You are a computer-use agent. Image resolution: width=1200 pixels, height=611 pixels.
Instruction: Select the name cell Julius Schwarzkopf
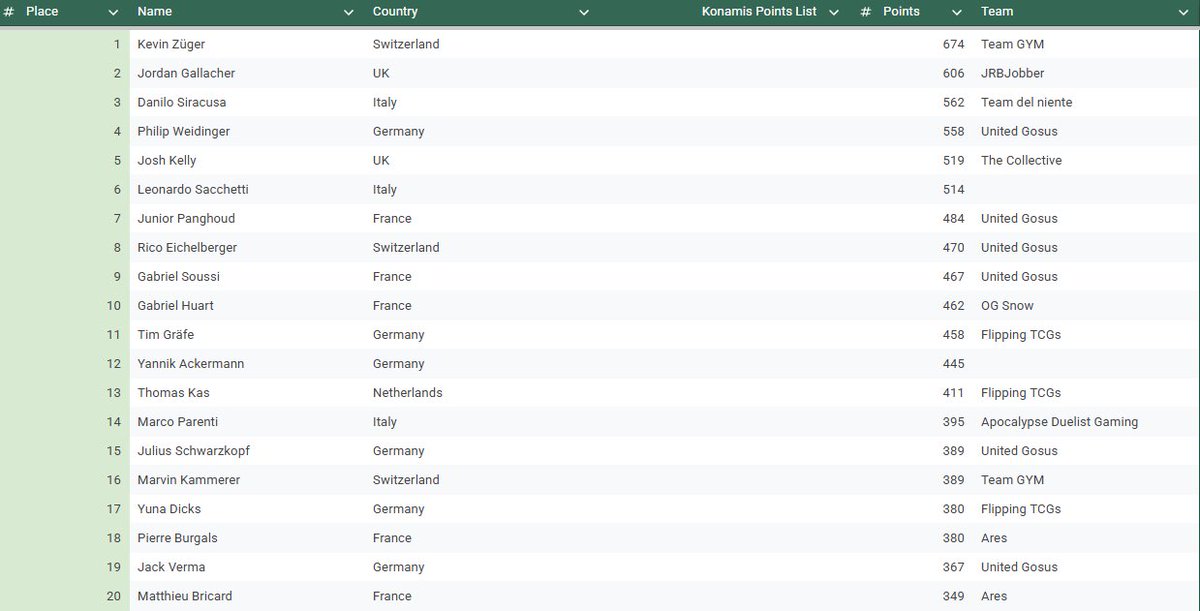[x=194, y=450]
